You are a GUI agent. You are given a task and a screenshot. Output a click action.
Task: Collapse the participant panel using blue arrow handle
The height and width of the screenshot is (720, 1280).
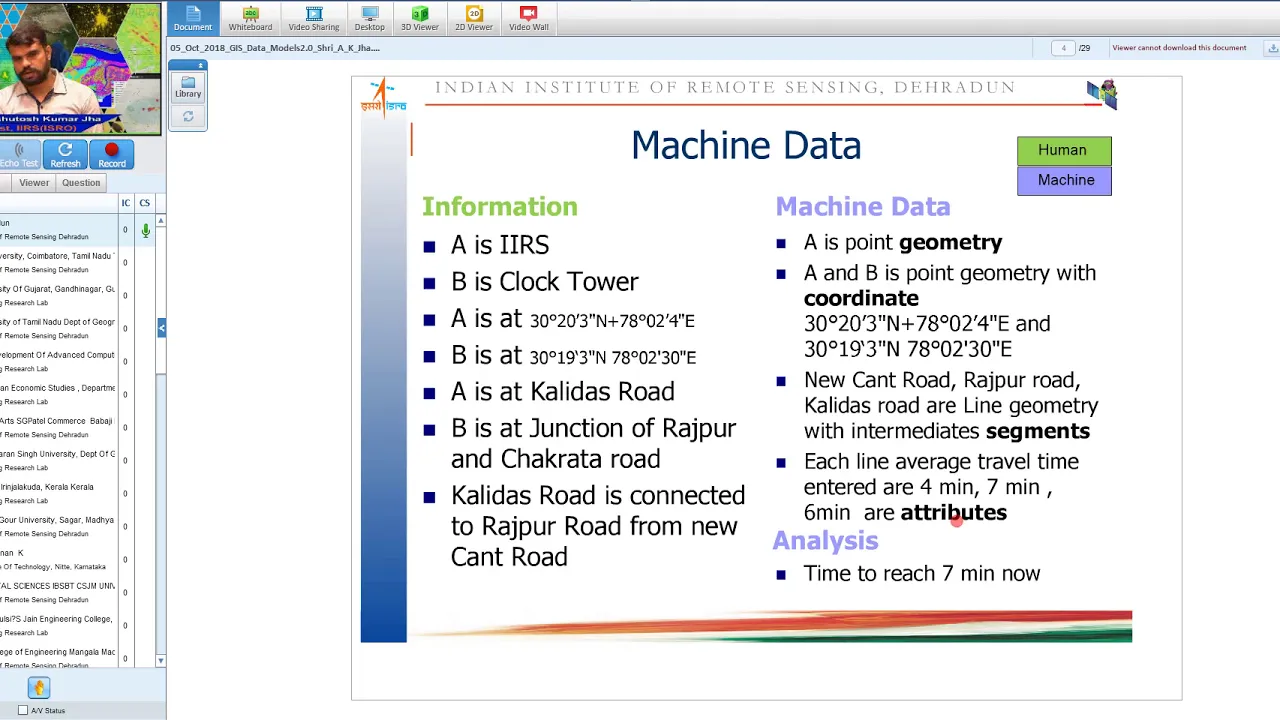pyautogui.click(x=161, y=328)
